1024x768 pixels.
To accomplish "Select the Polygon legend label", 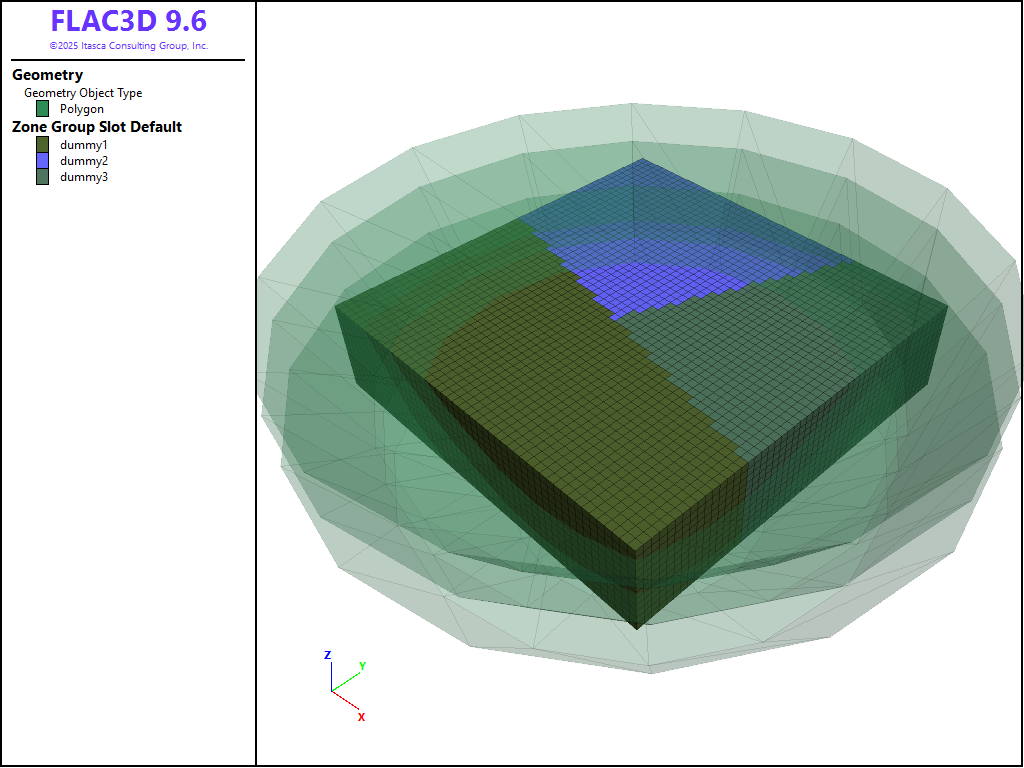I will 81,109.
